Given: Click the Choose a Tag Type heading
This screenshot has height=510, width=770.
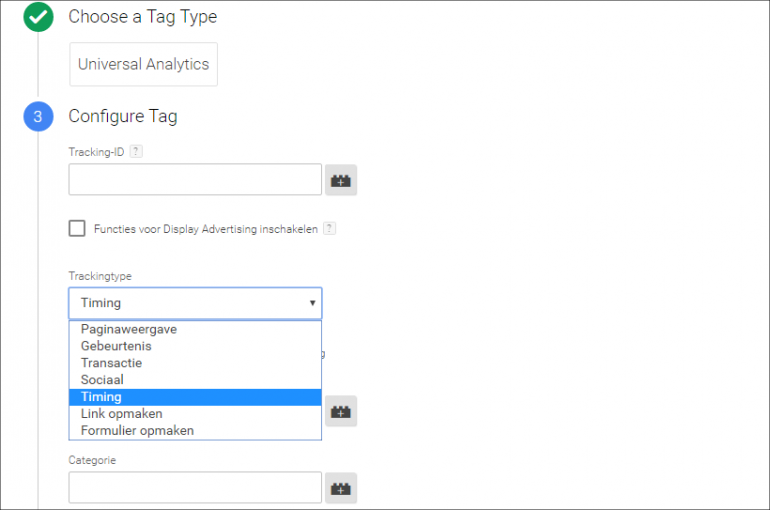Looking at the screenshot, I should (142, 17).
